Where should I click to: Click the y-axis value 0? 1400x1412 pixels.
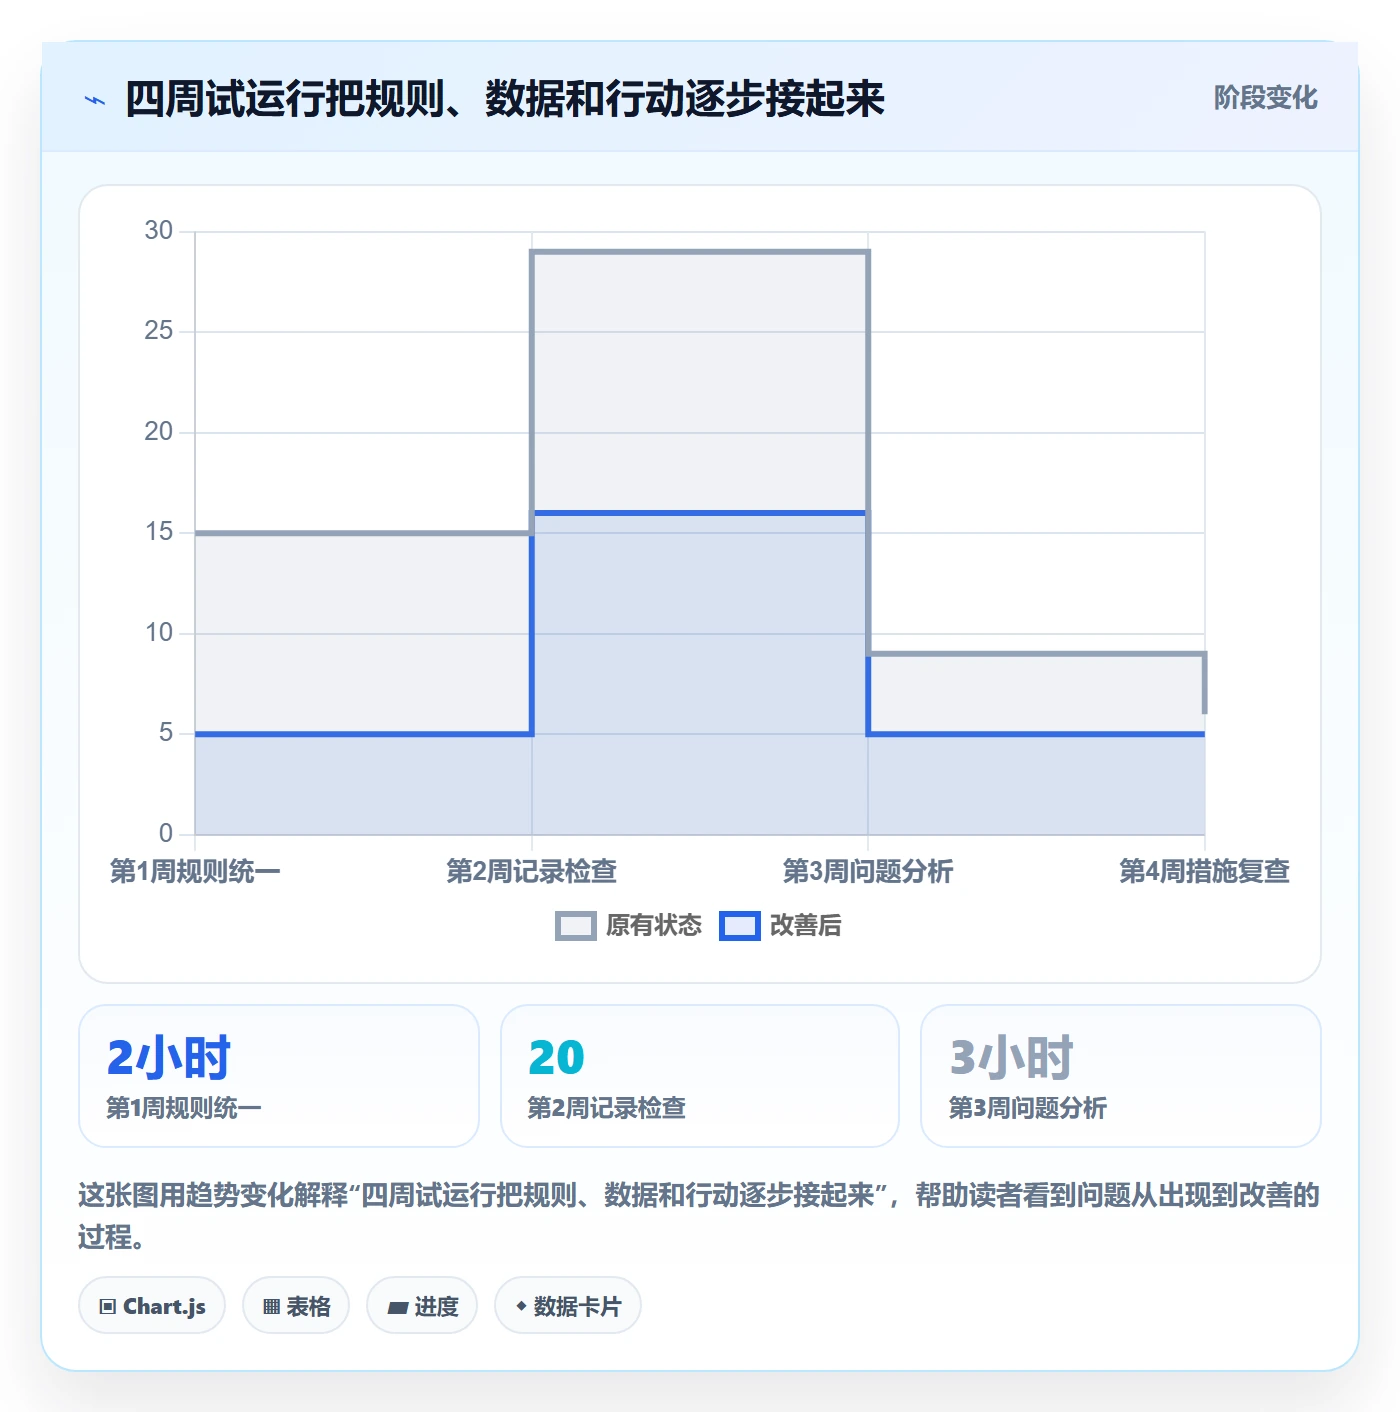[x=166, y=834]
